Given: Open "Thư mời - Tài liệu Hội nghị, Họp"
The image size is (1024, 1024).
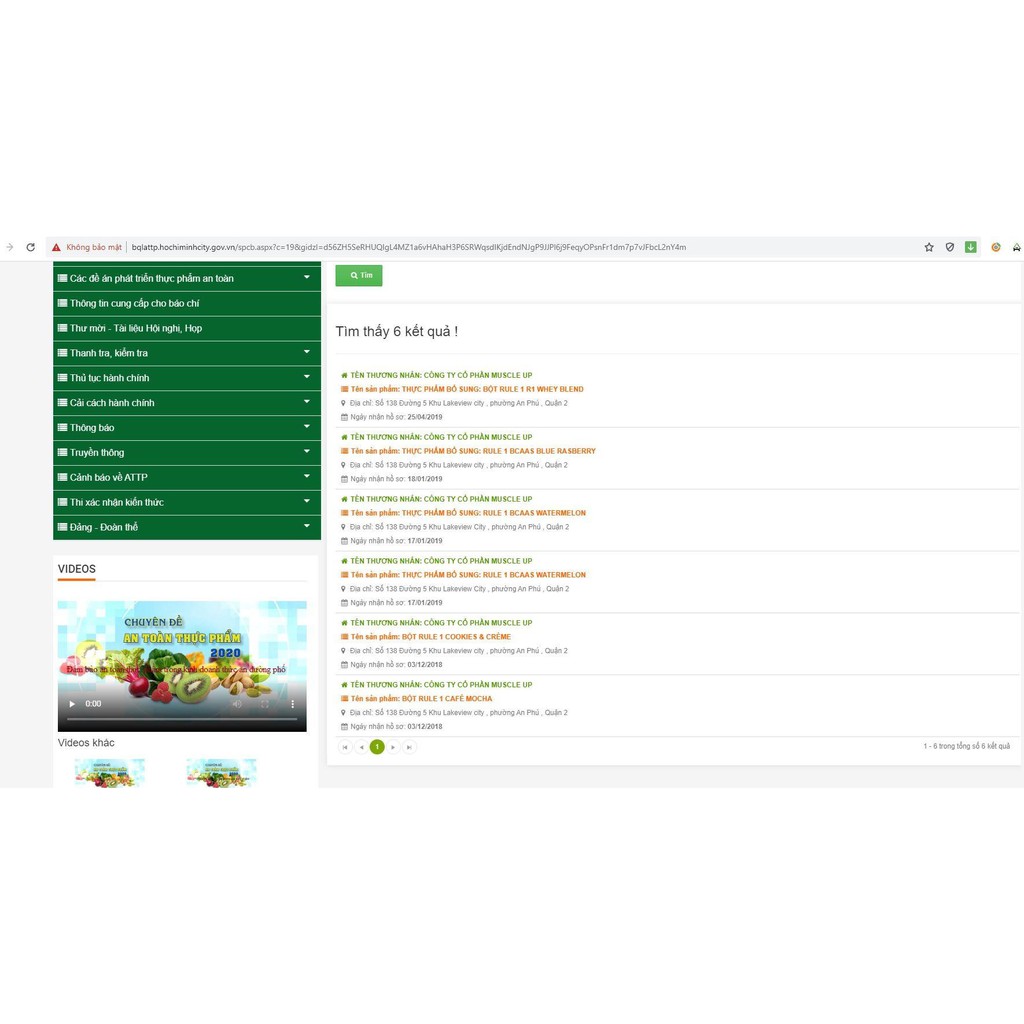Looking at the screenshot, I should pyautogui.click(x=136, y=328).
